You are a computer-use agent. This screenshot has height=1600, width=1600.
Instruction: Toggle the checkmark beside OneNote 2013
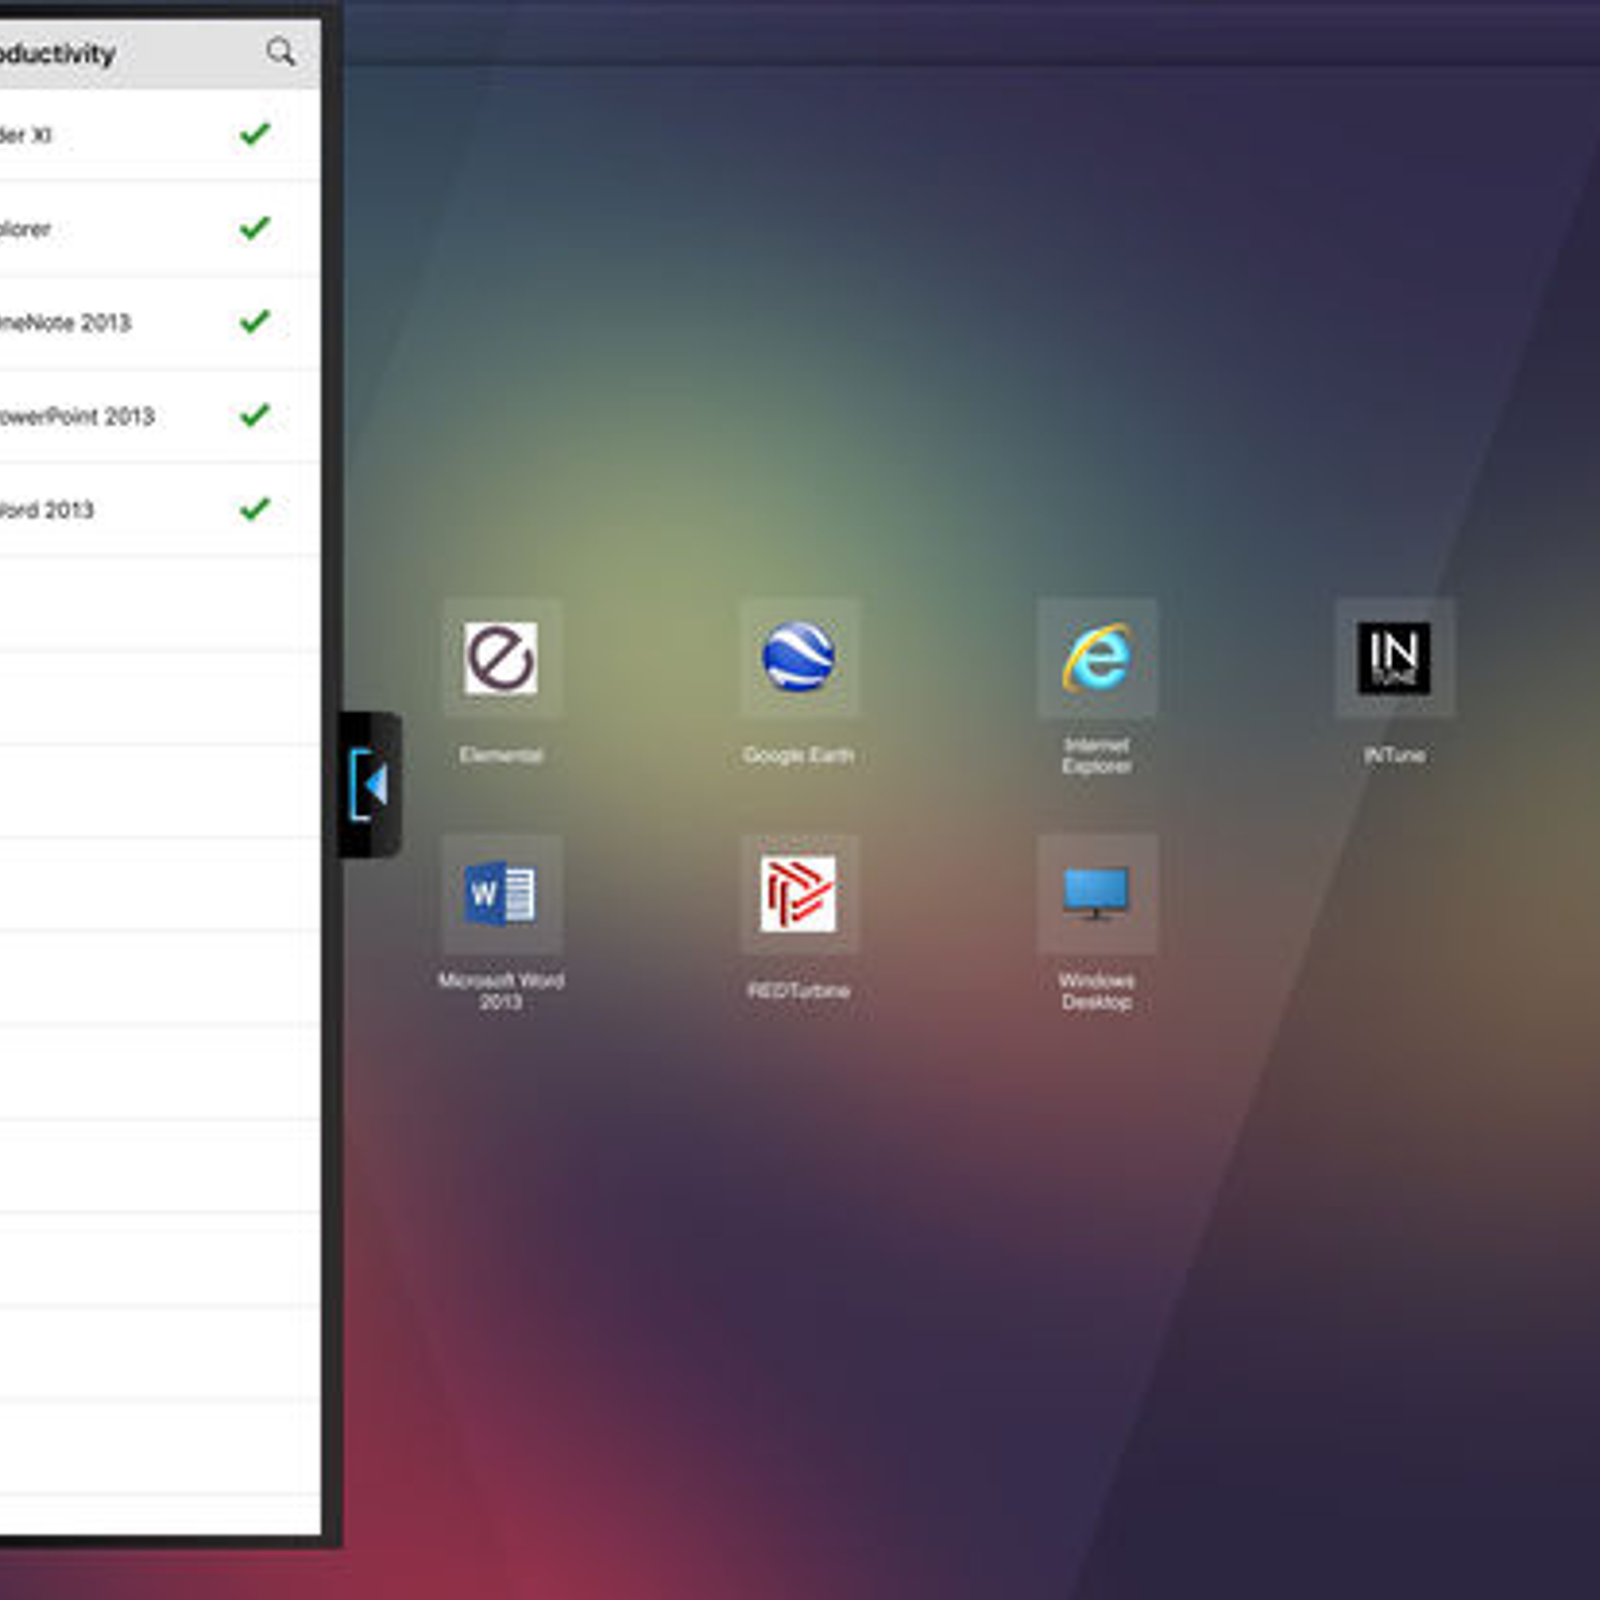click(255, 321)
